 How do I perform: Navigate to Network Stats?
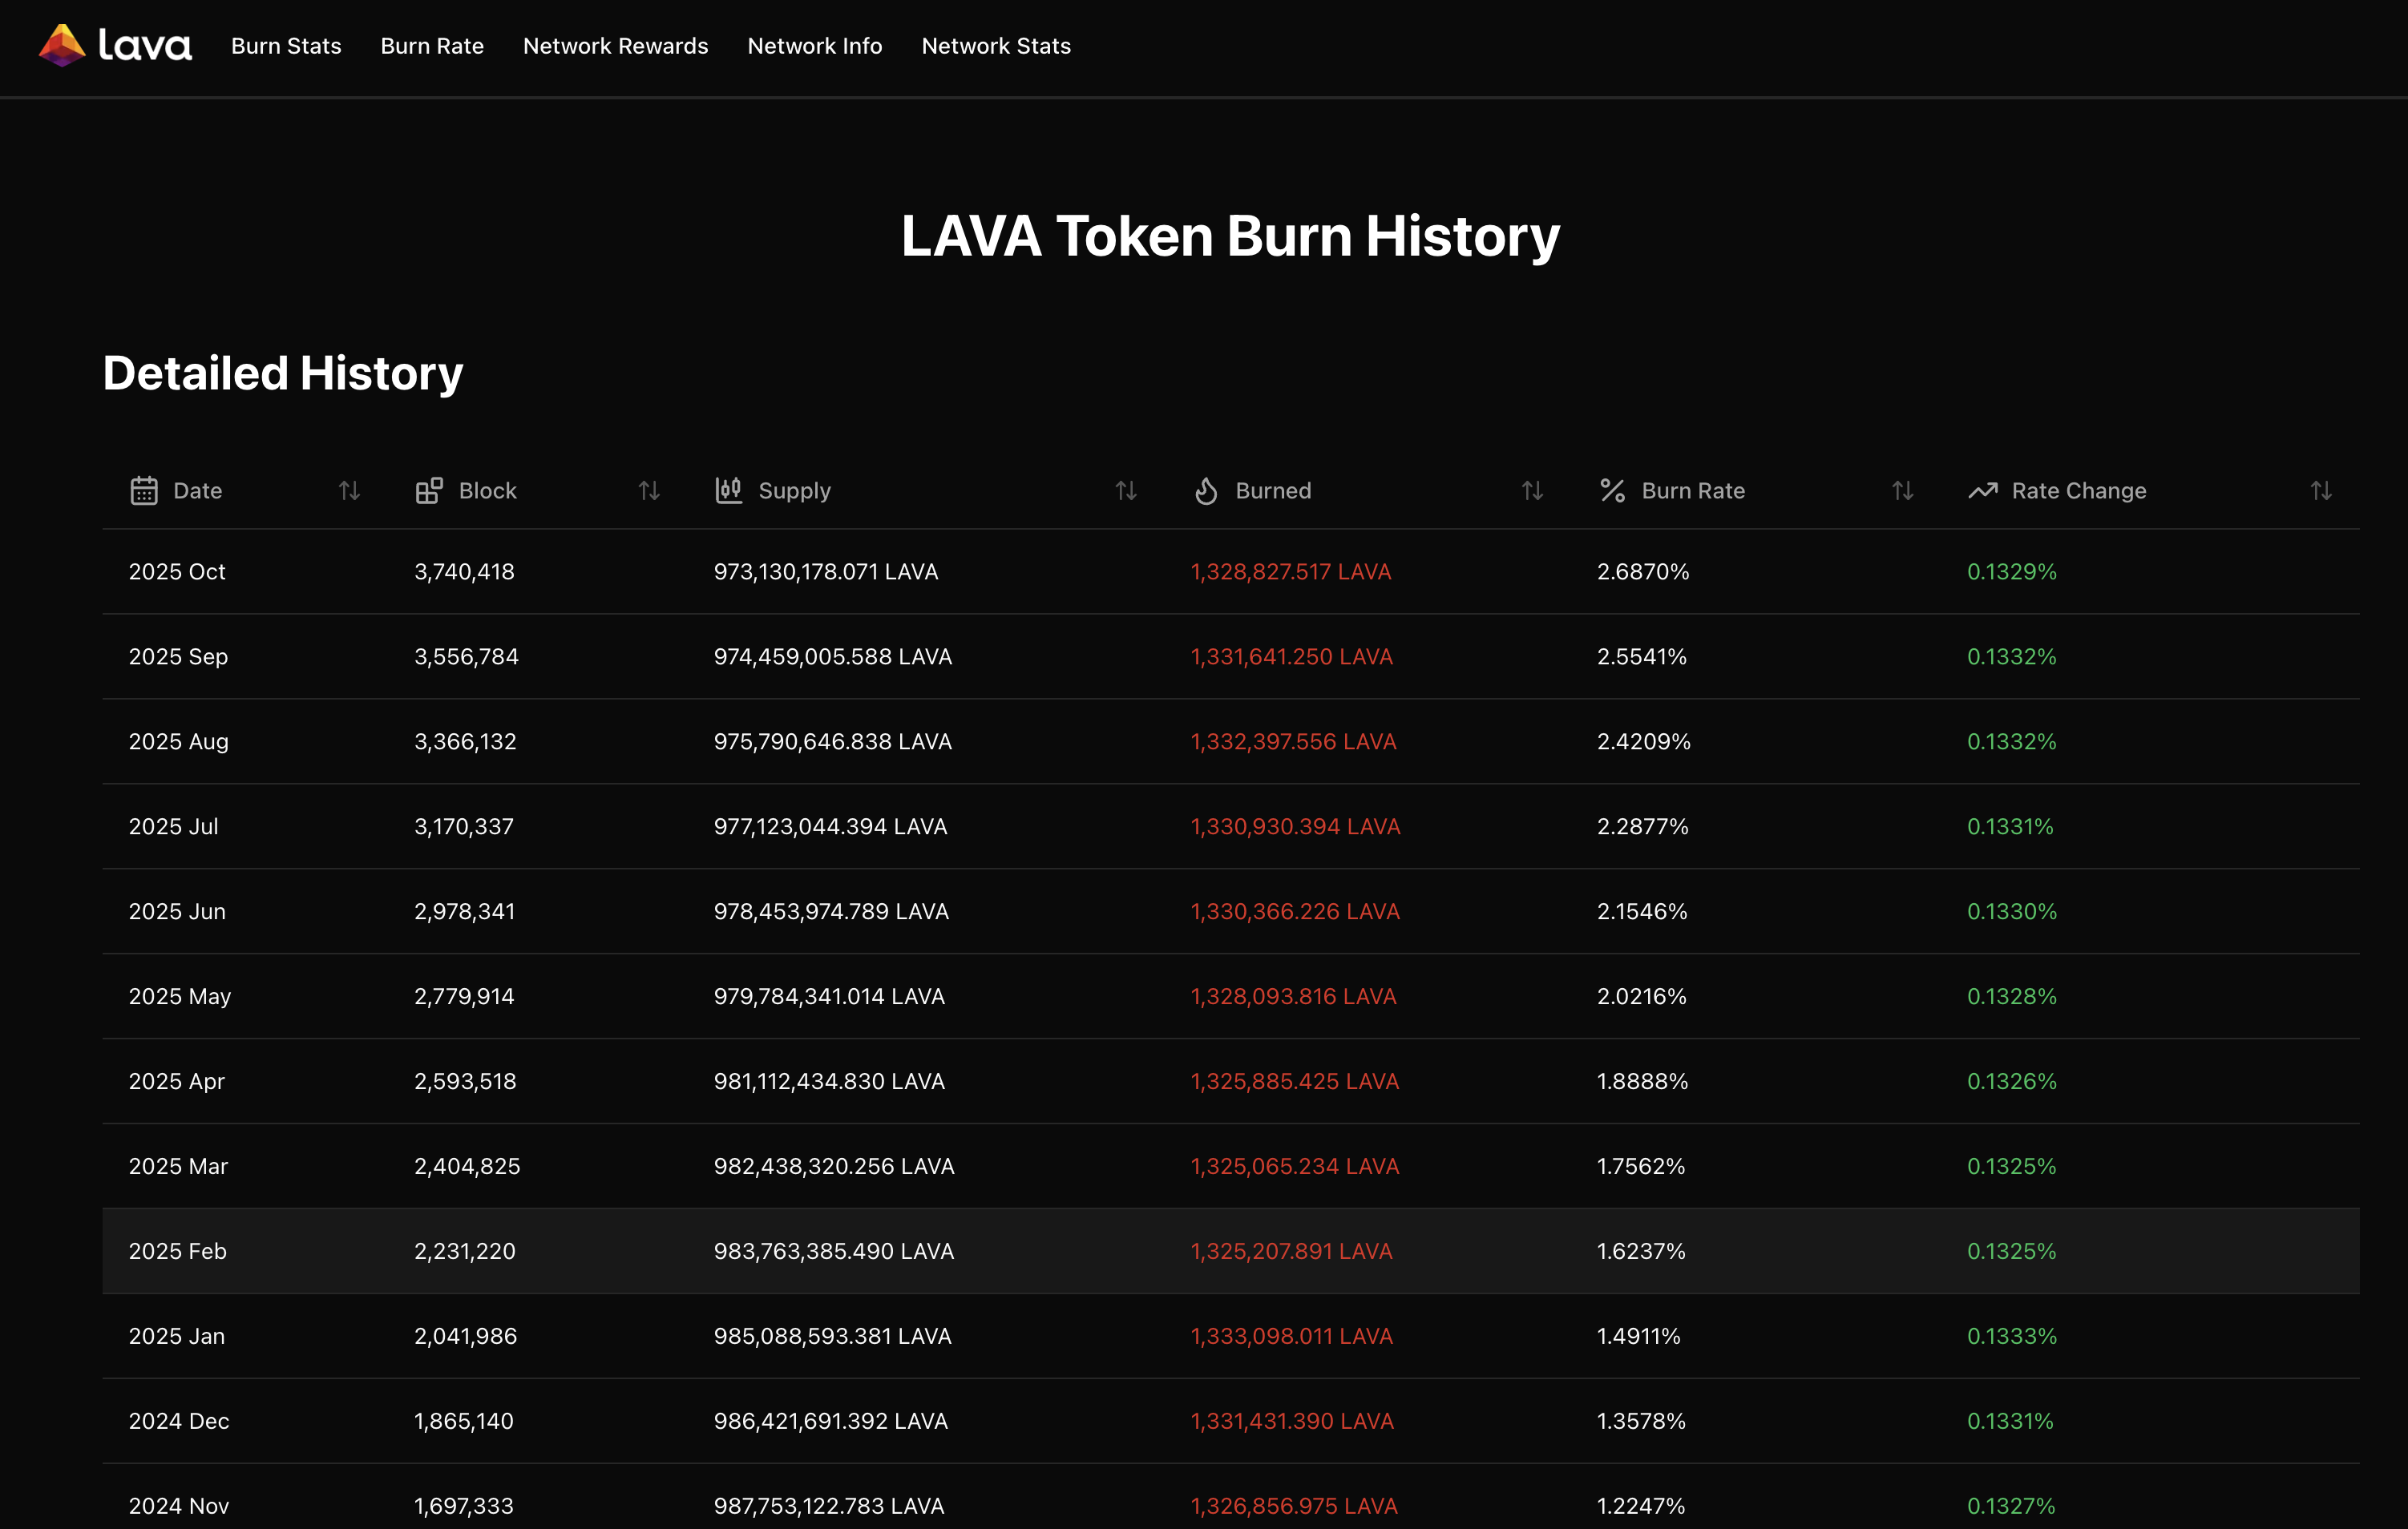coord(996,46)
